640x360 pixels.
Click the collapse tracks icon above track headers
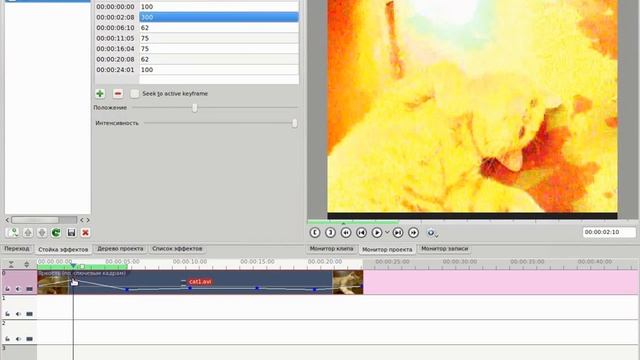tap(11, 264)
